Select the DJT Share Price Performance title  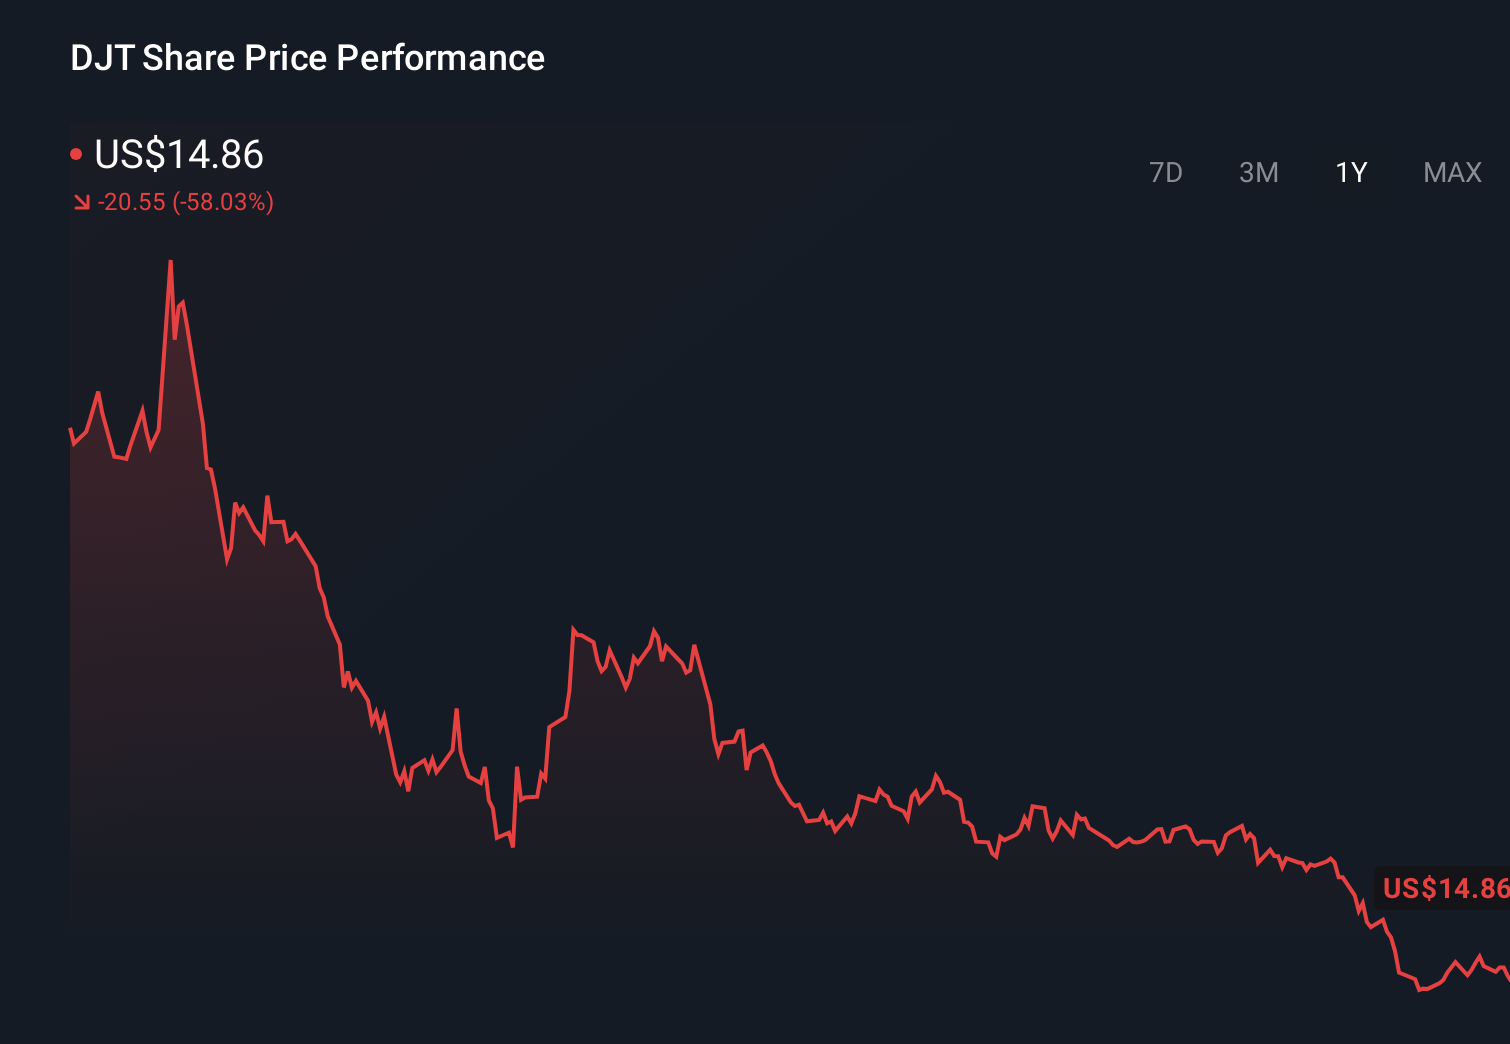tap(307, 58)
